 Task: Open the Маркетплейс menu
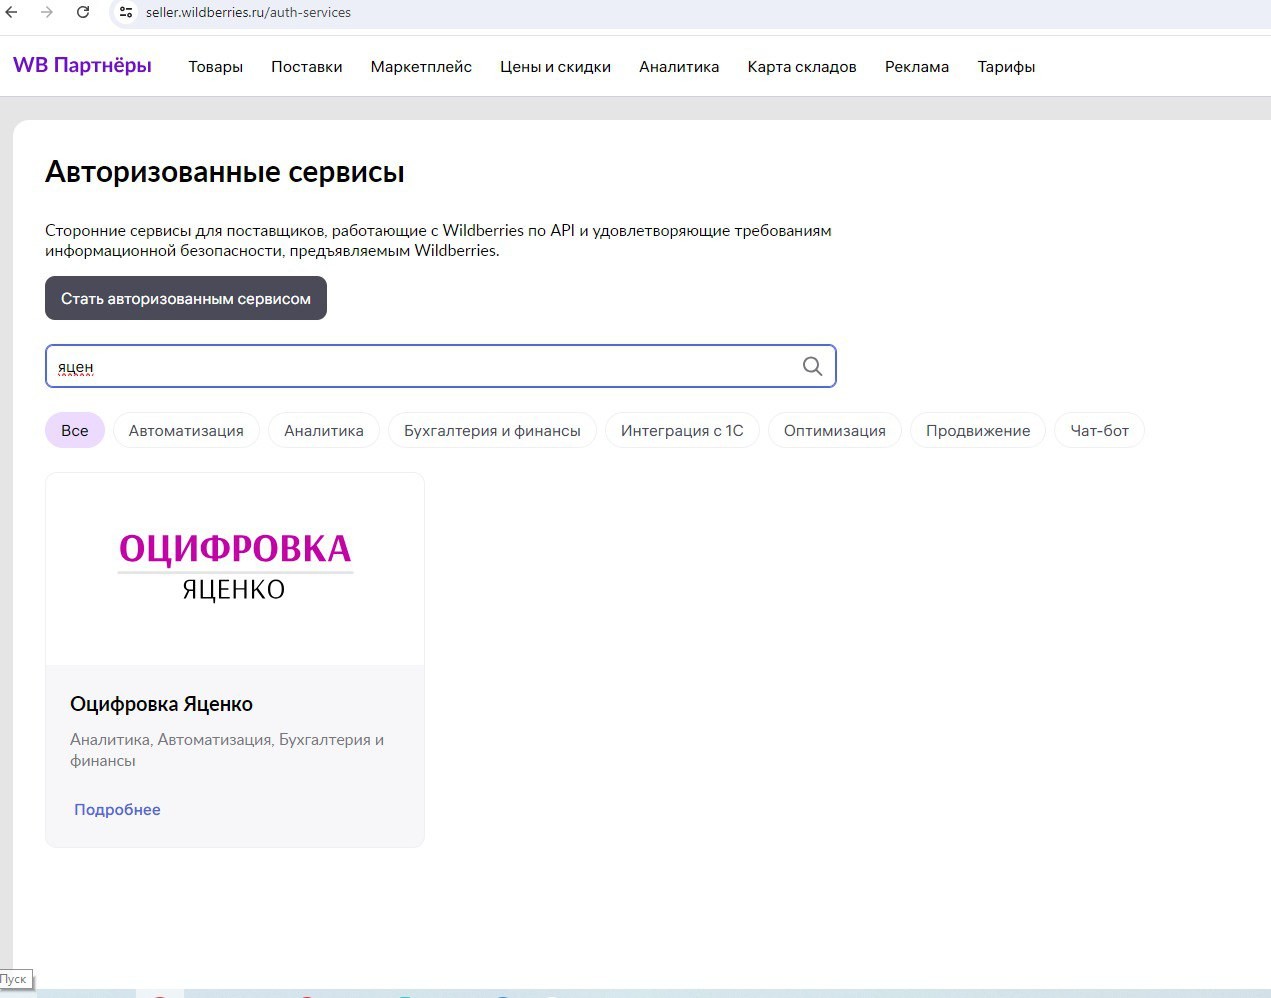pos(421,67)
